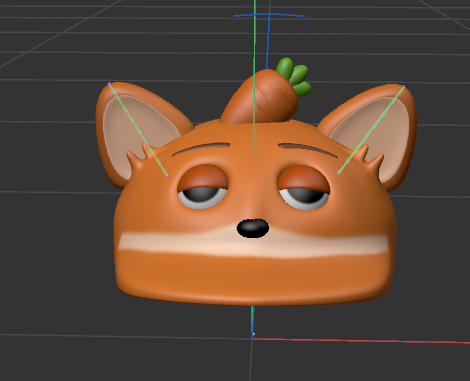Image resolution: width=470 pixels, height=381 pixels.
Task: Click the fur tufts beside right ear
Action: pos(369,156)
